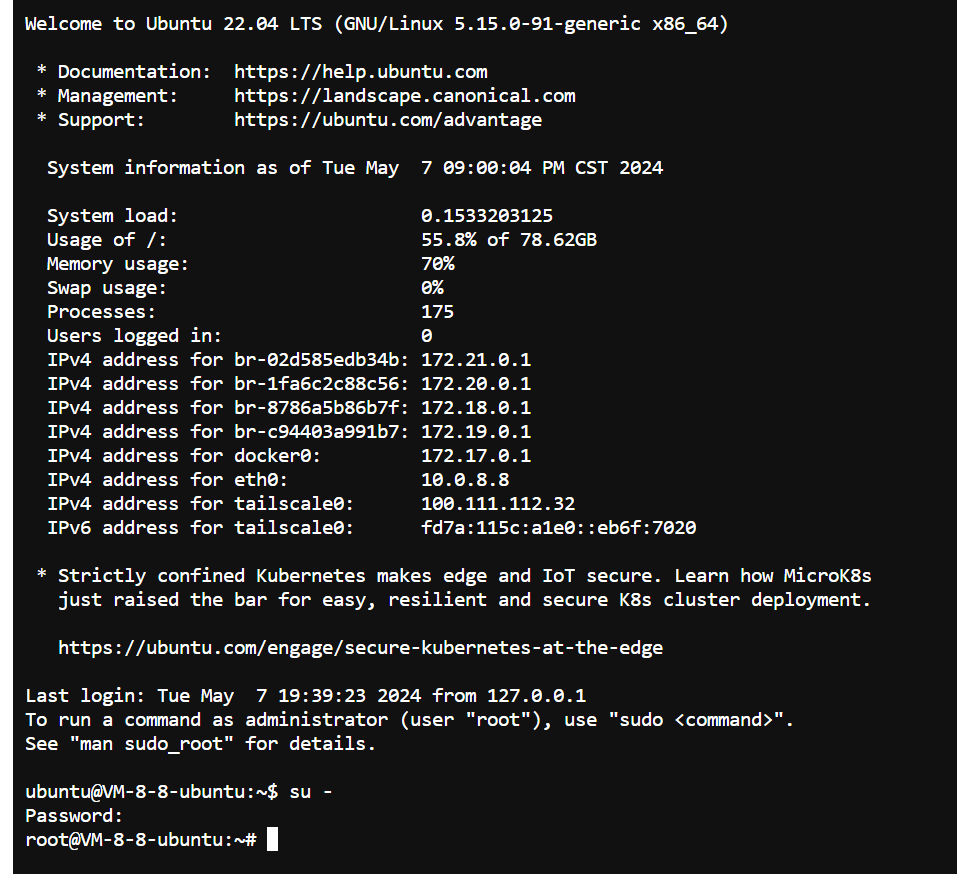Select the Processes count 175
957x874 pixels.
click(x=437, y=312)
